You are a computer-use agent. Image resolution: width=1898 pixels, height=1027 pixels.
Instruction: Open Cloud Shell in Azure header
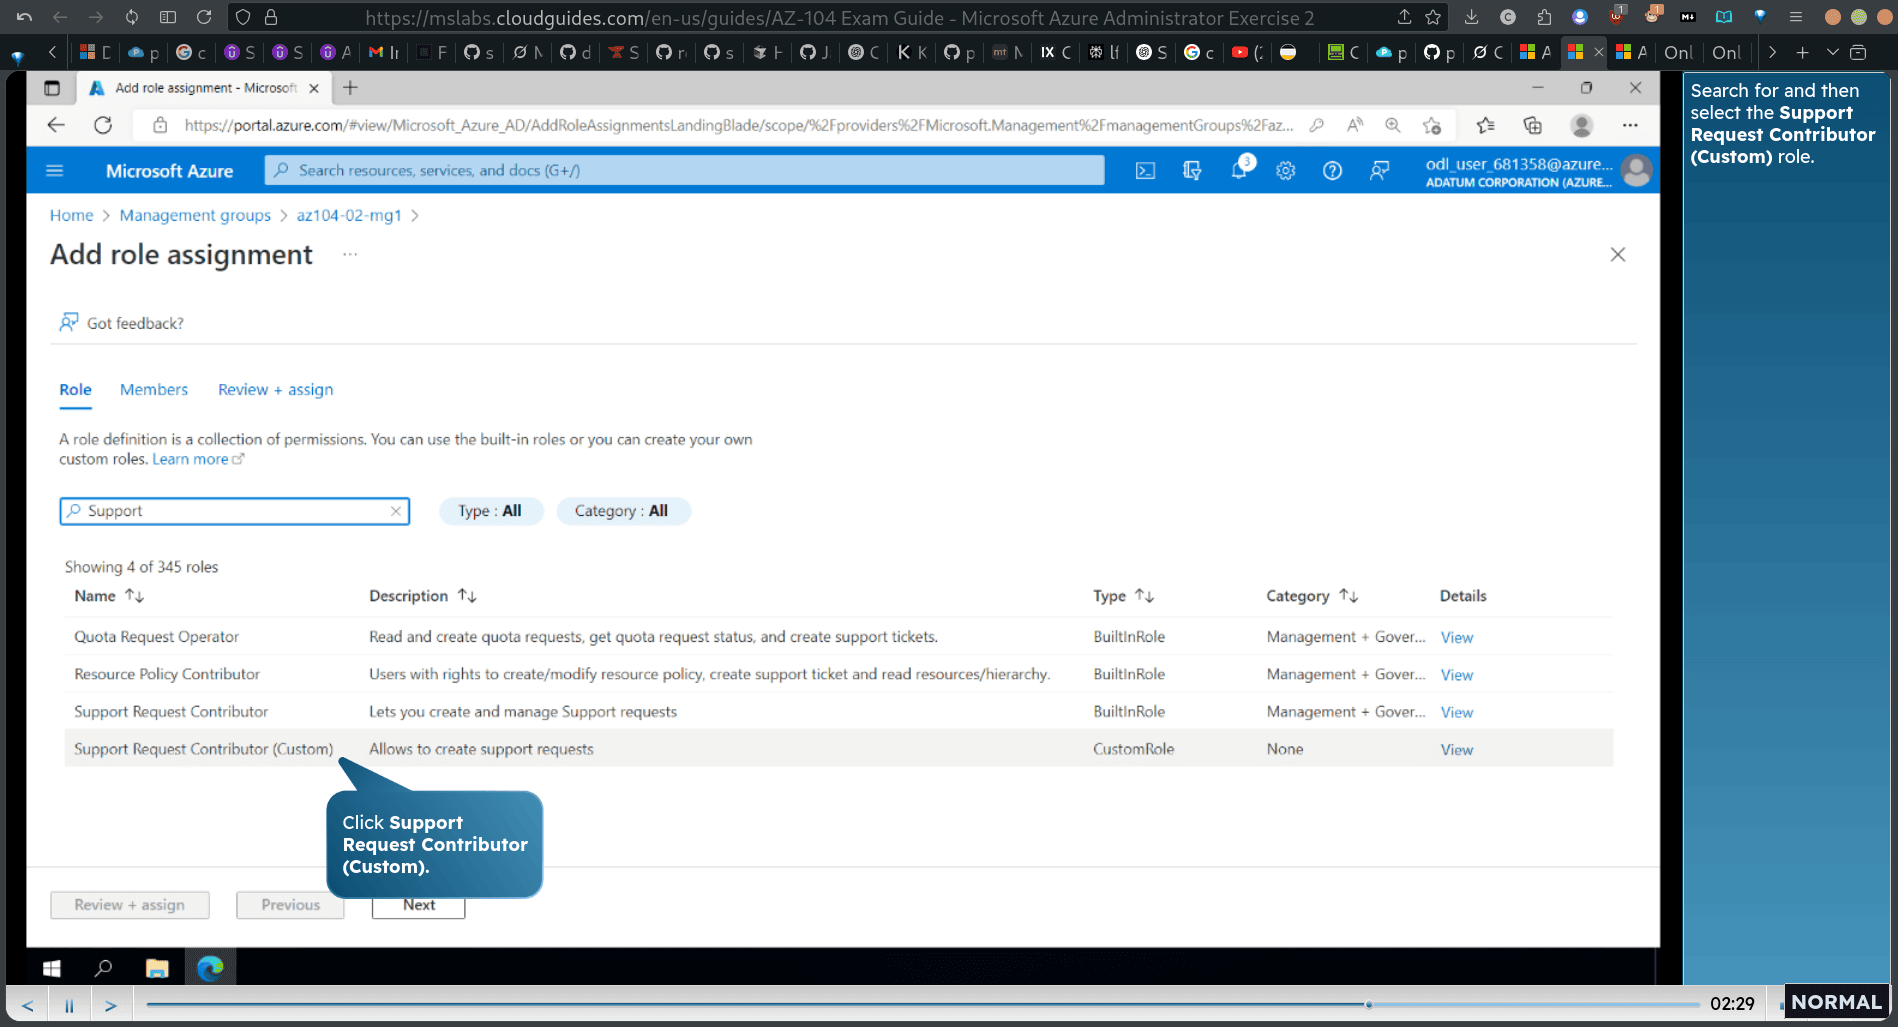point(1145,171)
